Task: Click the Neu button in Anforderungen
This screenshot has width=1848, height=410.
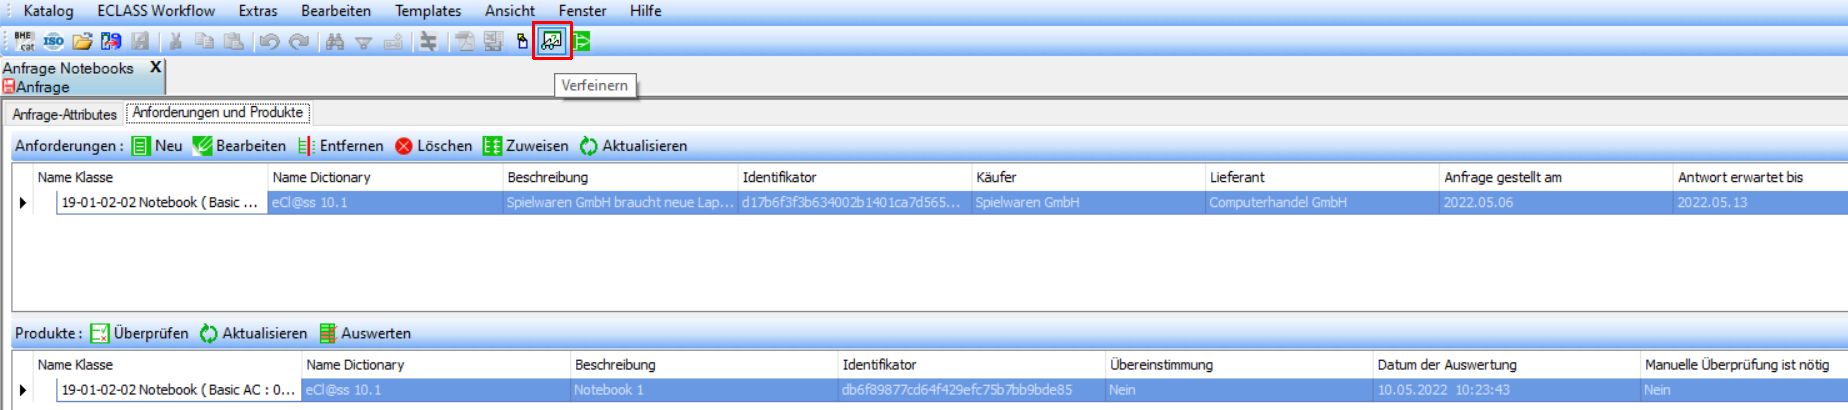Action: point(157,146)
